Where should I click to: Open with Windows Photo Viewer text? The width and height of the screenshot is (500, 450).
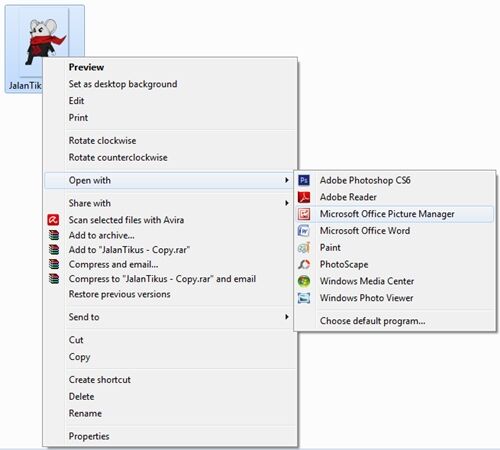(x=367, y=298)
